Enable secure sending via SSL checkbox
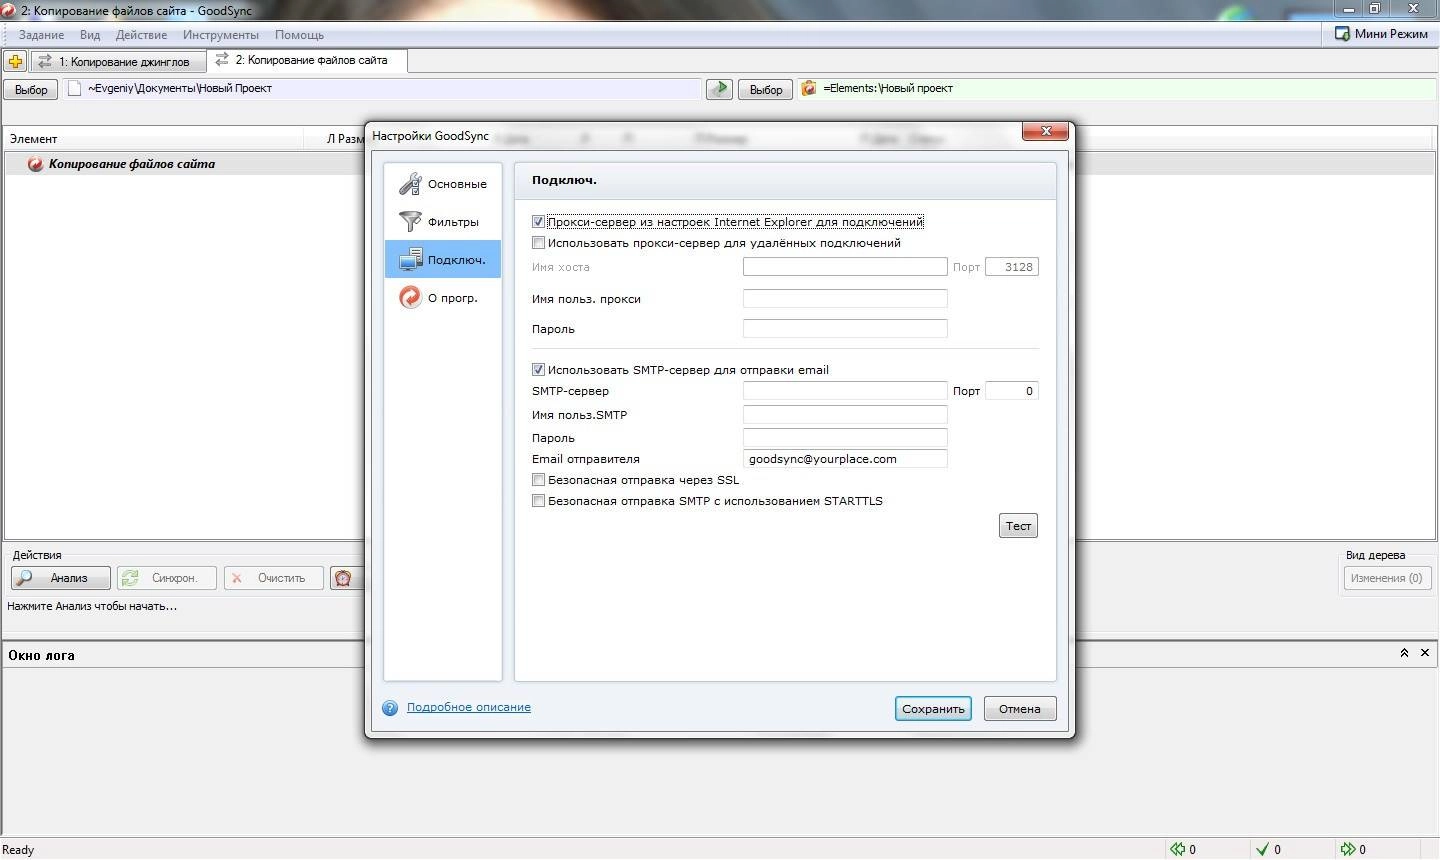The height and width of the screenshot is (860, 1440). coord(538,480)
